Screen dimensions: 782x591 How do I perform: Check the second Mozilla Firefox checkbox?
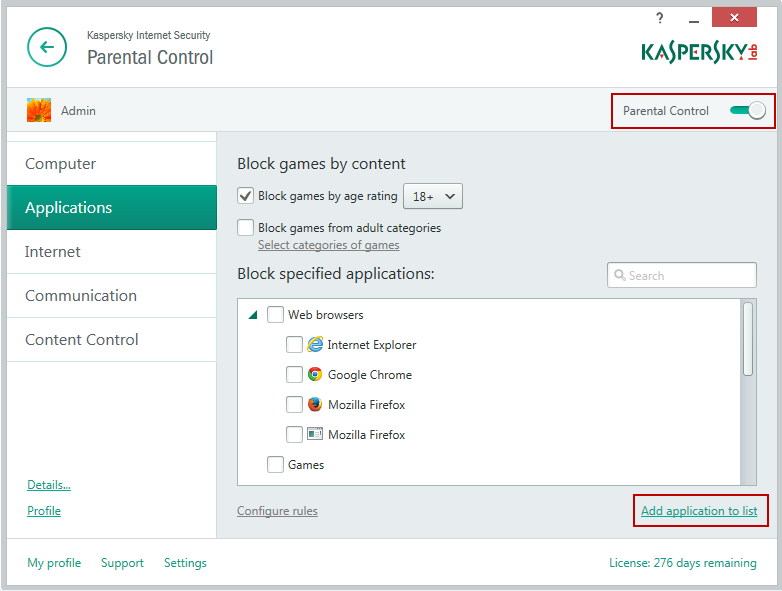294,434
